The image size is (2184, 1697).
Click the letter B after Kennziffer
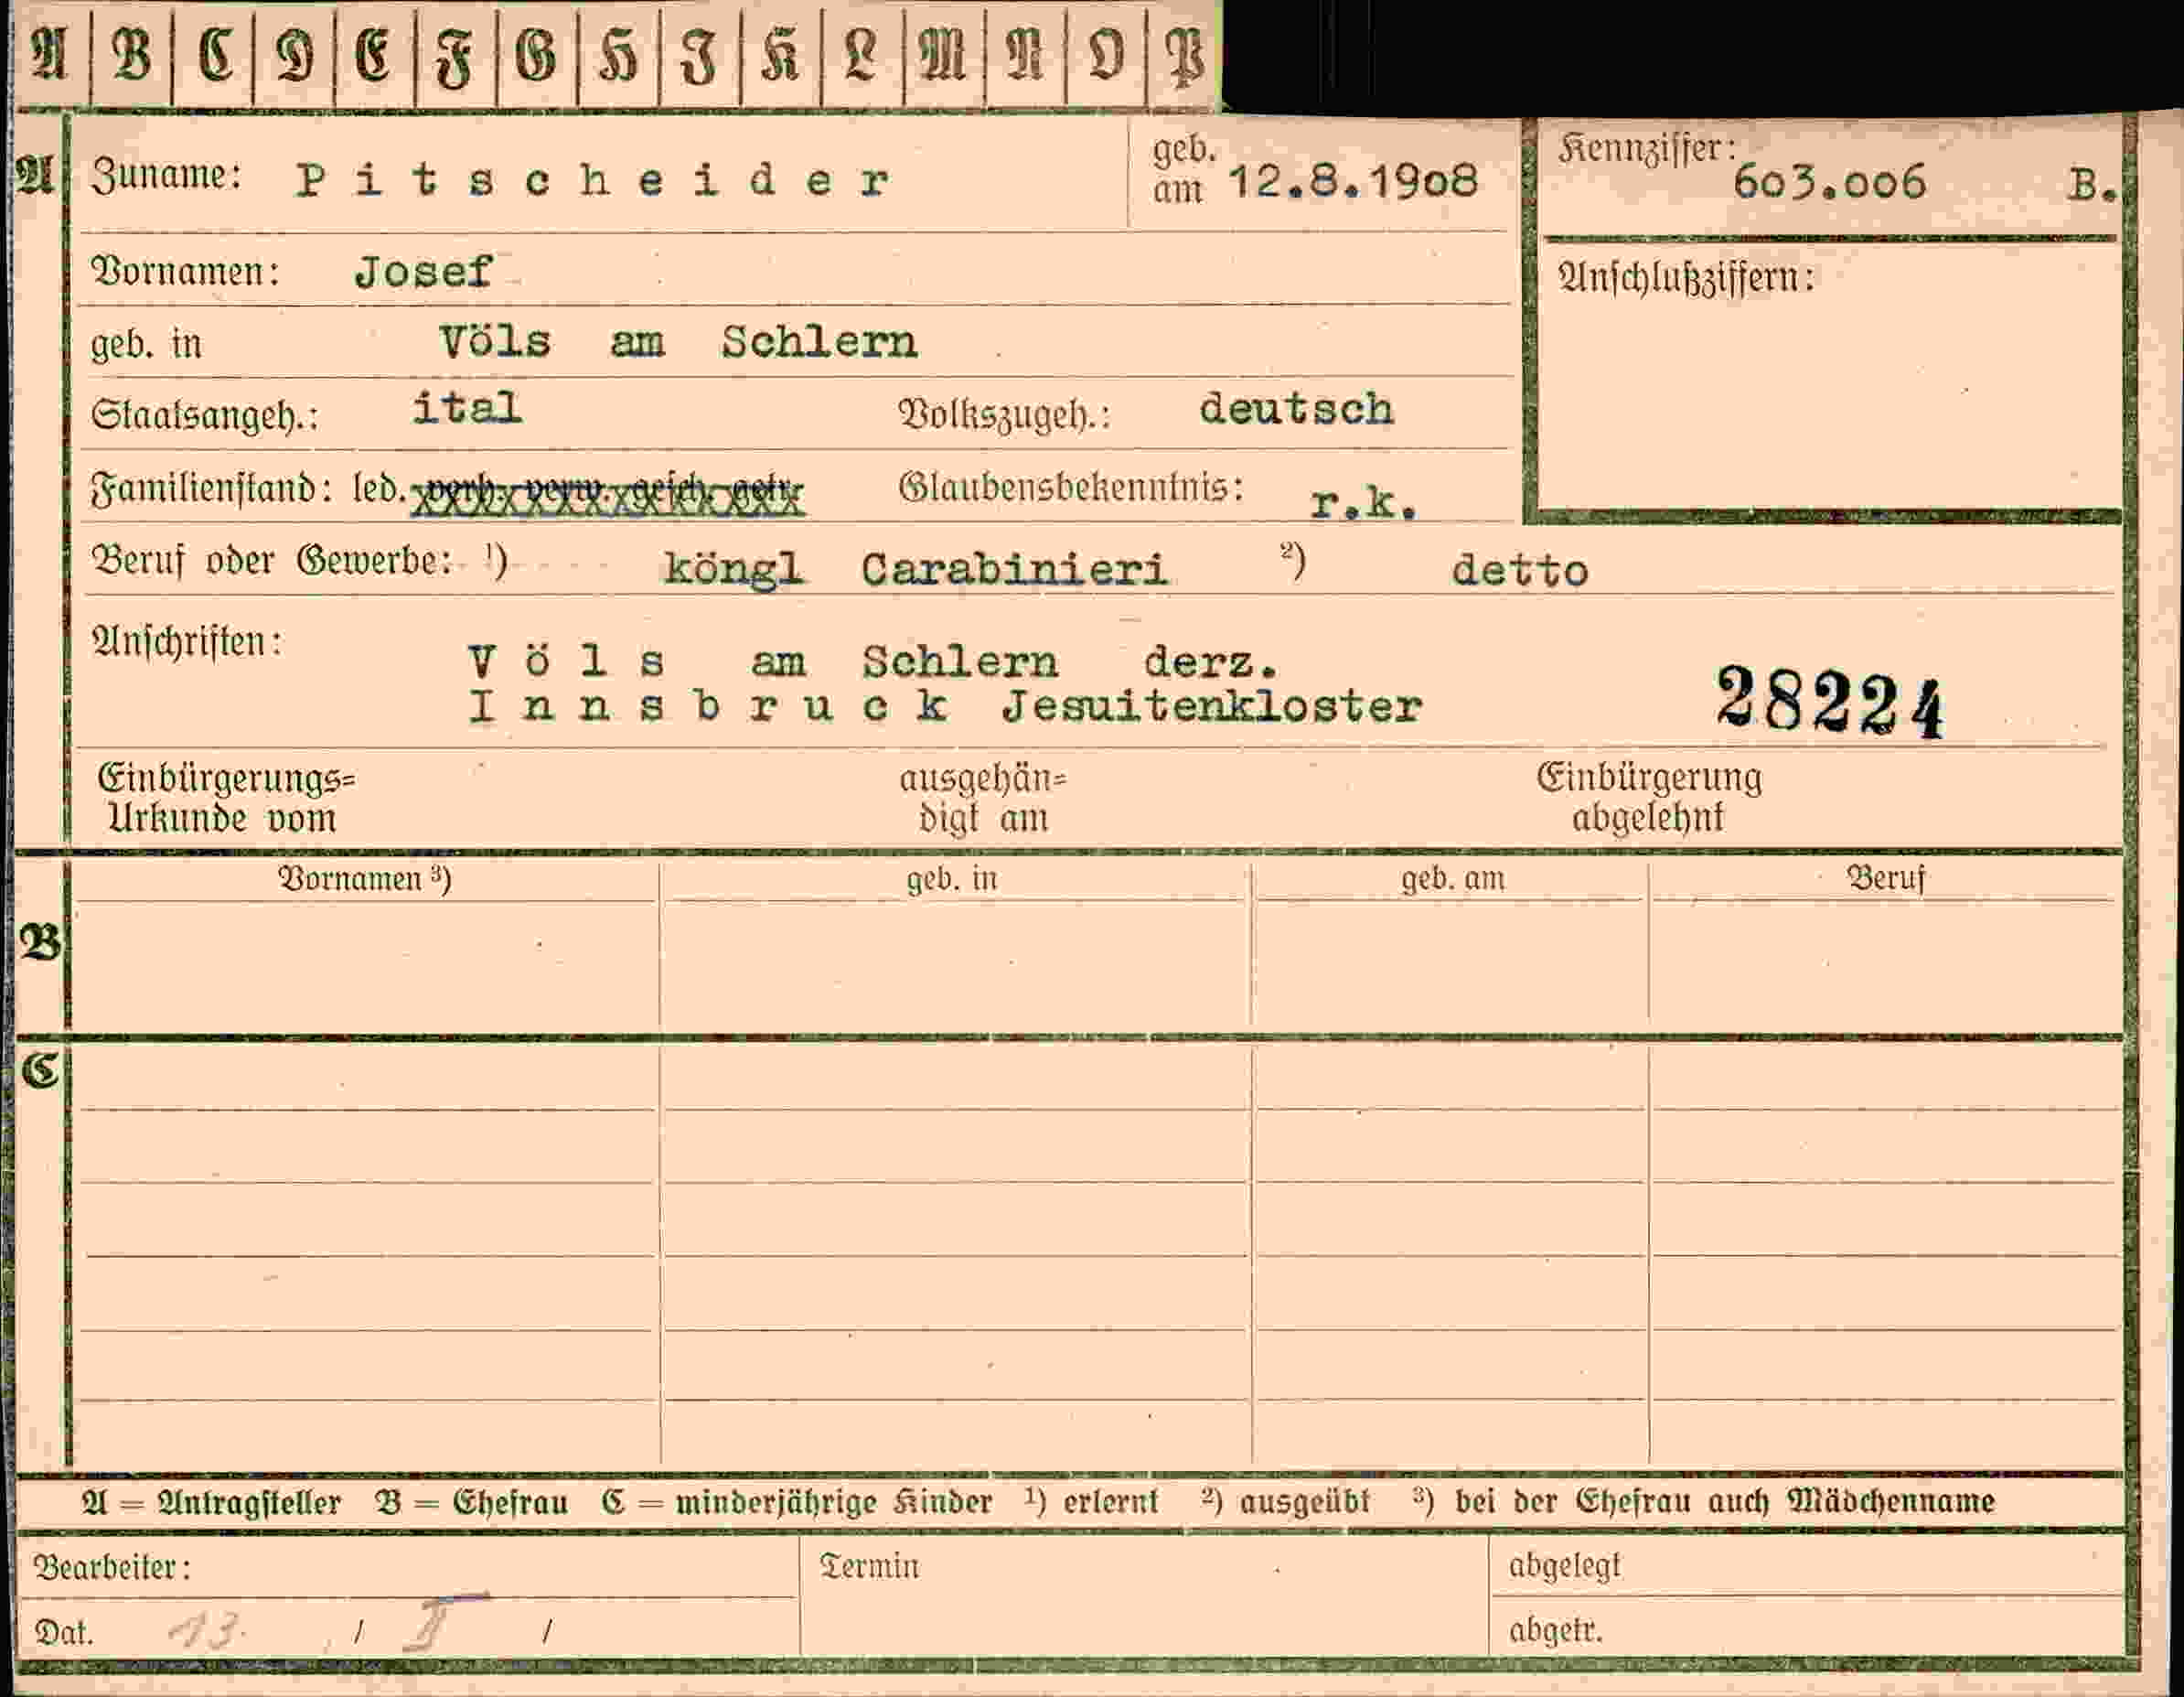point(2092,186)
